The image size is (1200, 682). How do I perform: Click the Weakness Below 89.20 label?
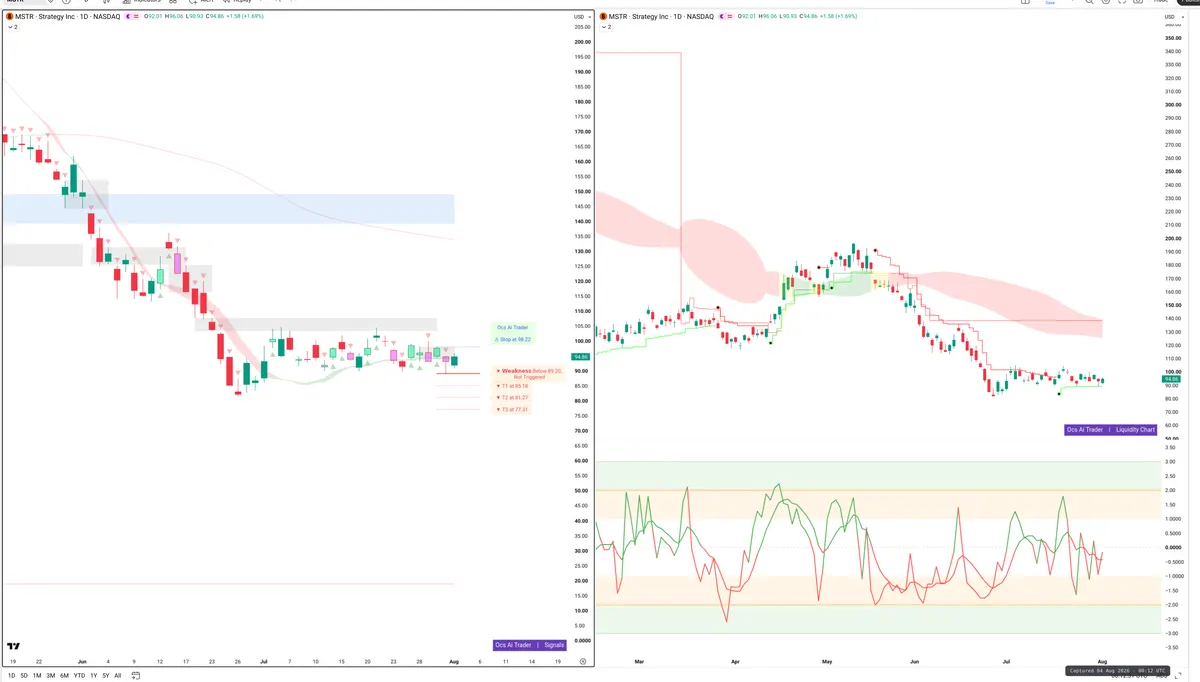click(530, 373)
